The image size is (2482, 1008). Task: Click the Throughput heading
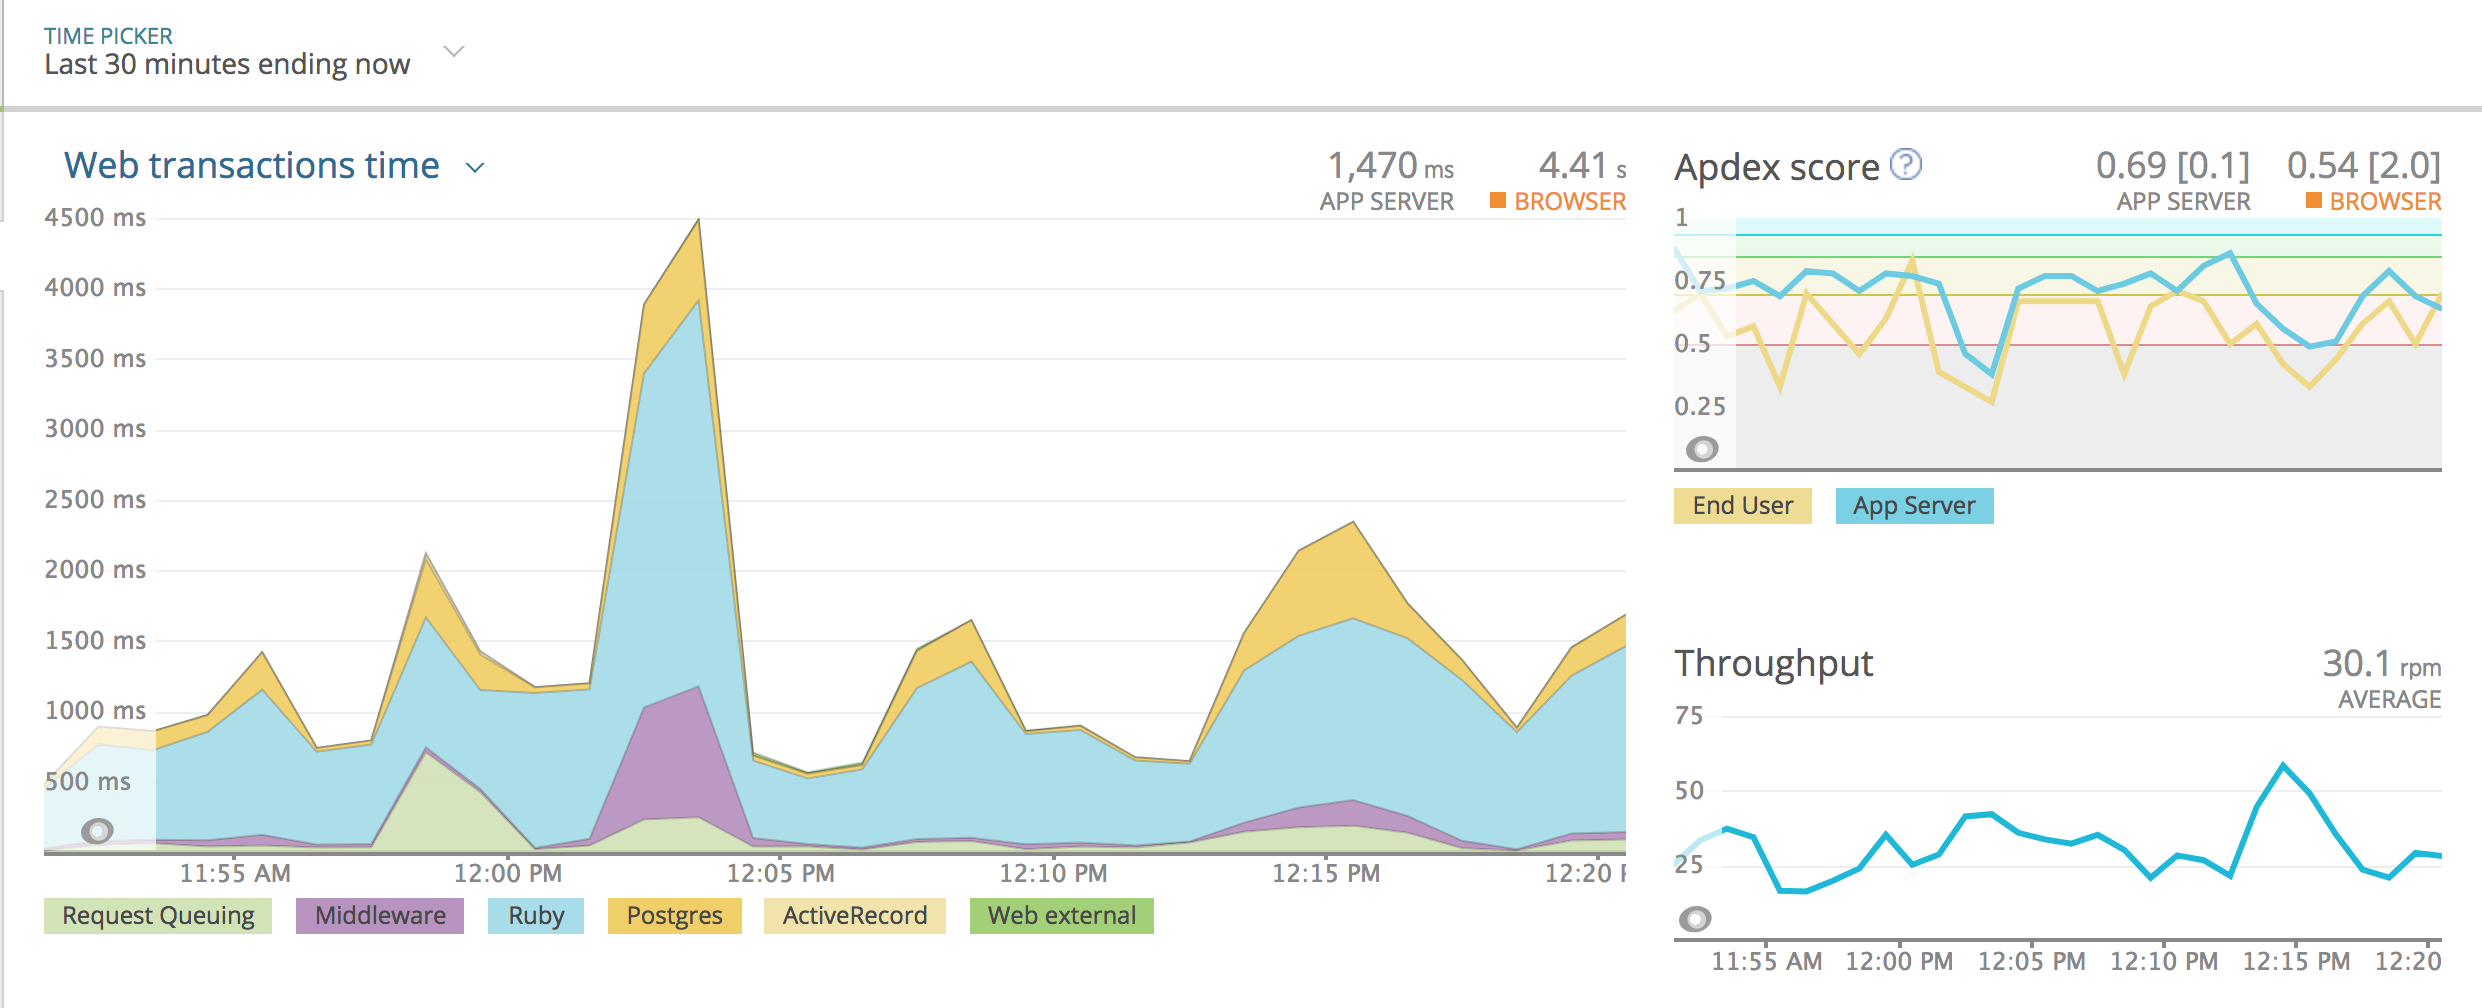point(1774,663)
